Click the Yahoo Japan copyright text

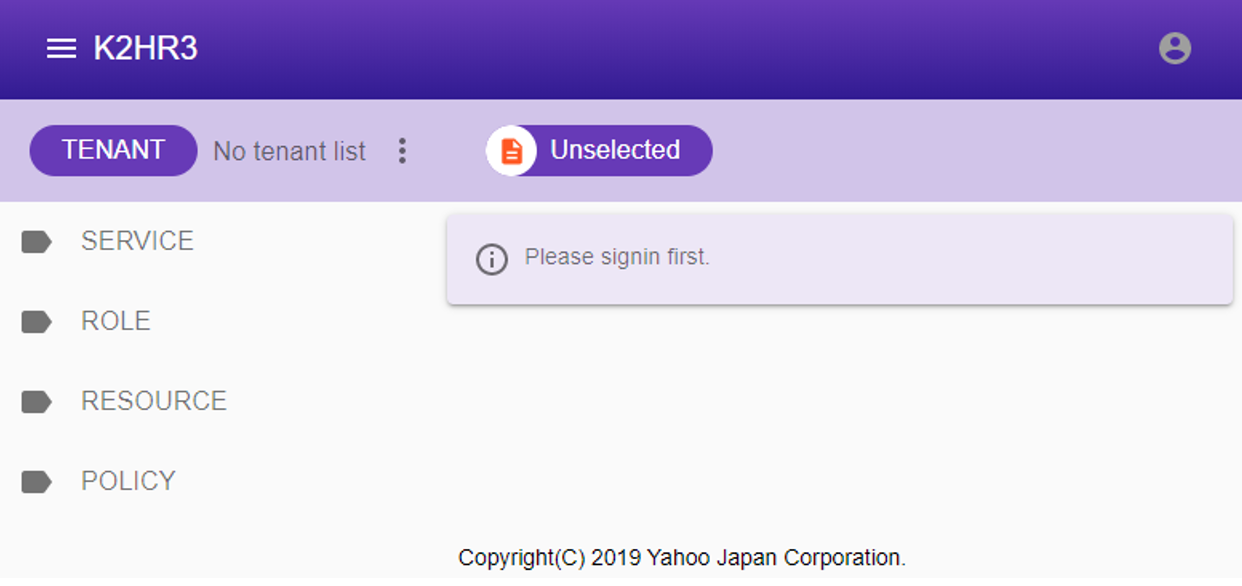[682, 558]
